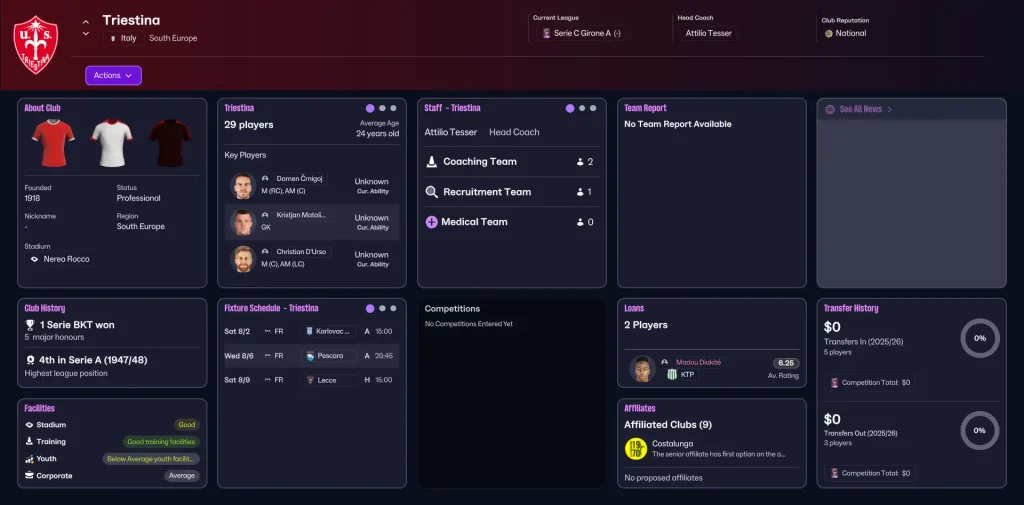Click the Lecce club crest icon

pos(310,380)
